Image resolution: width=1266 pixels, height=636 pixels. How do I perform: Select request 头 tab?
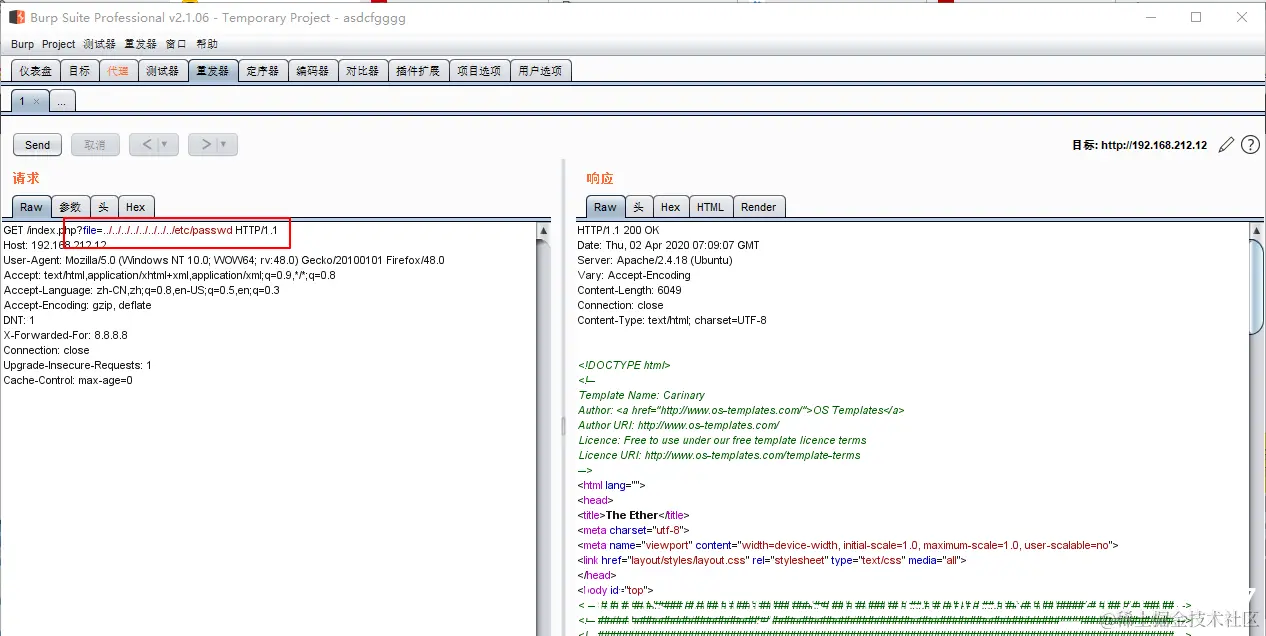[103, 207]
